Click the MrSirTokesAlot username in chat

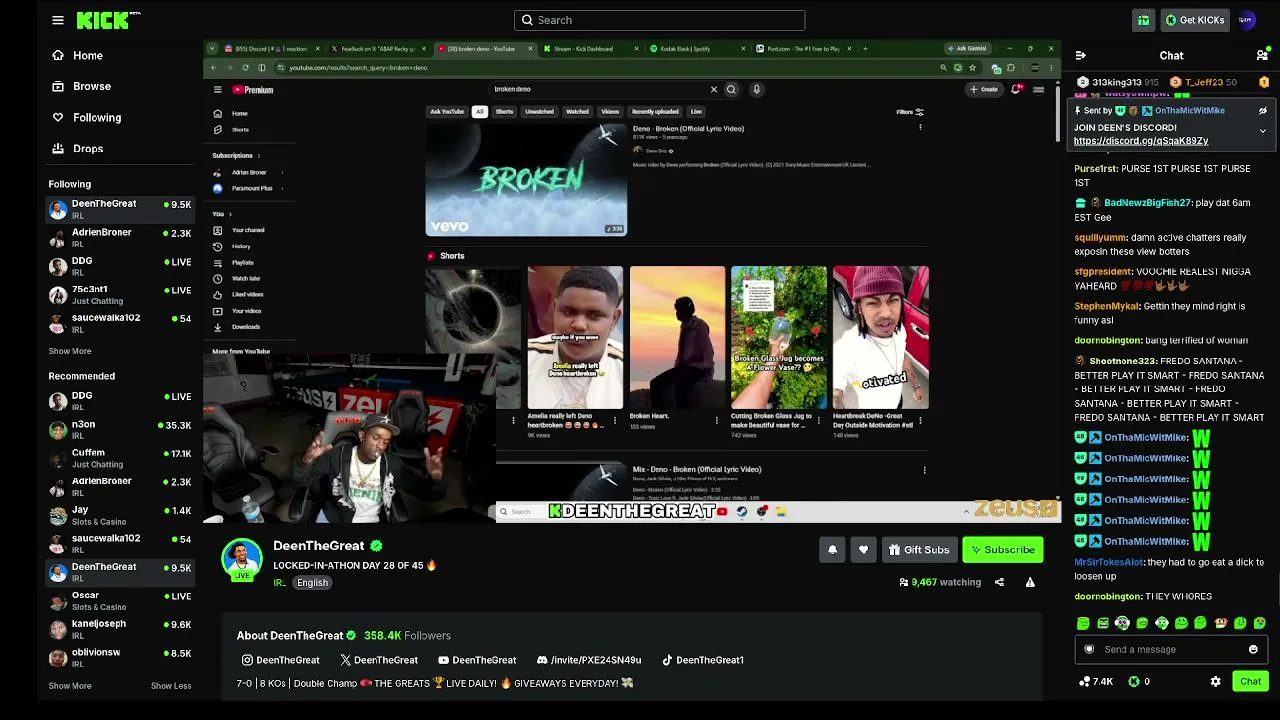tap(1109, 563)
